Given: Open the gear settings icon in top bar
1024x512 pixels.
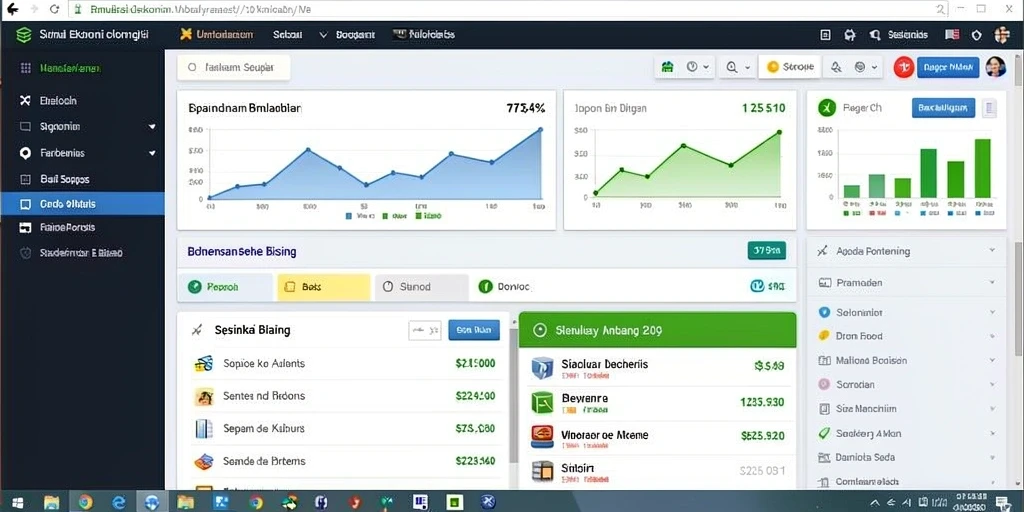Looking at the screenshot, I should 850,35.
